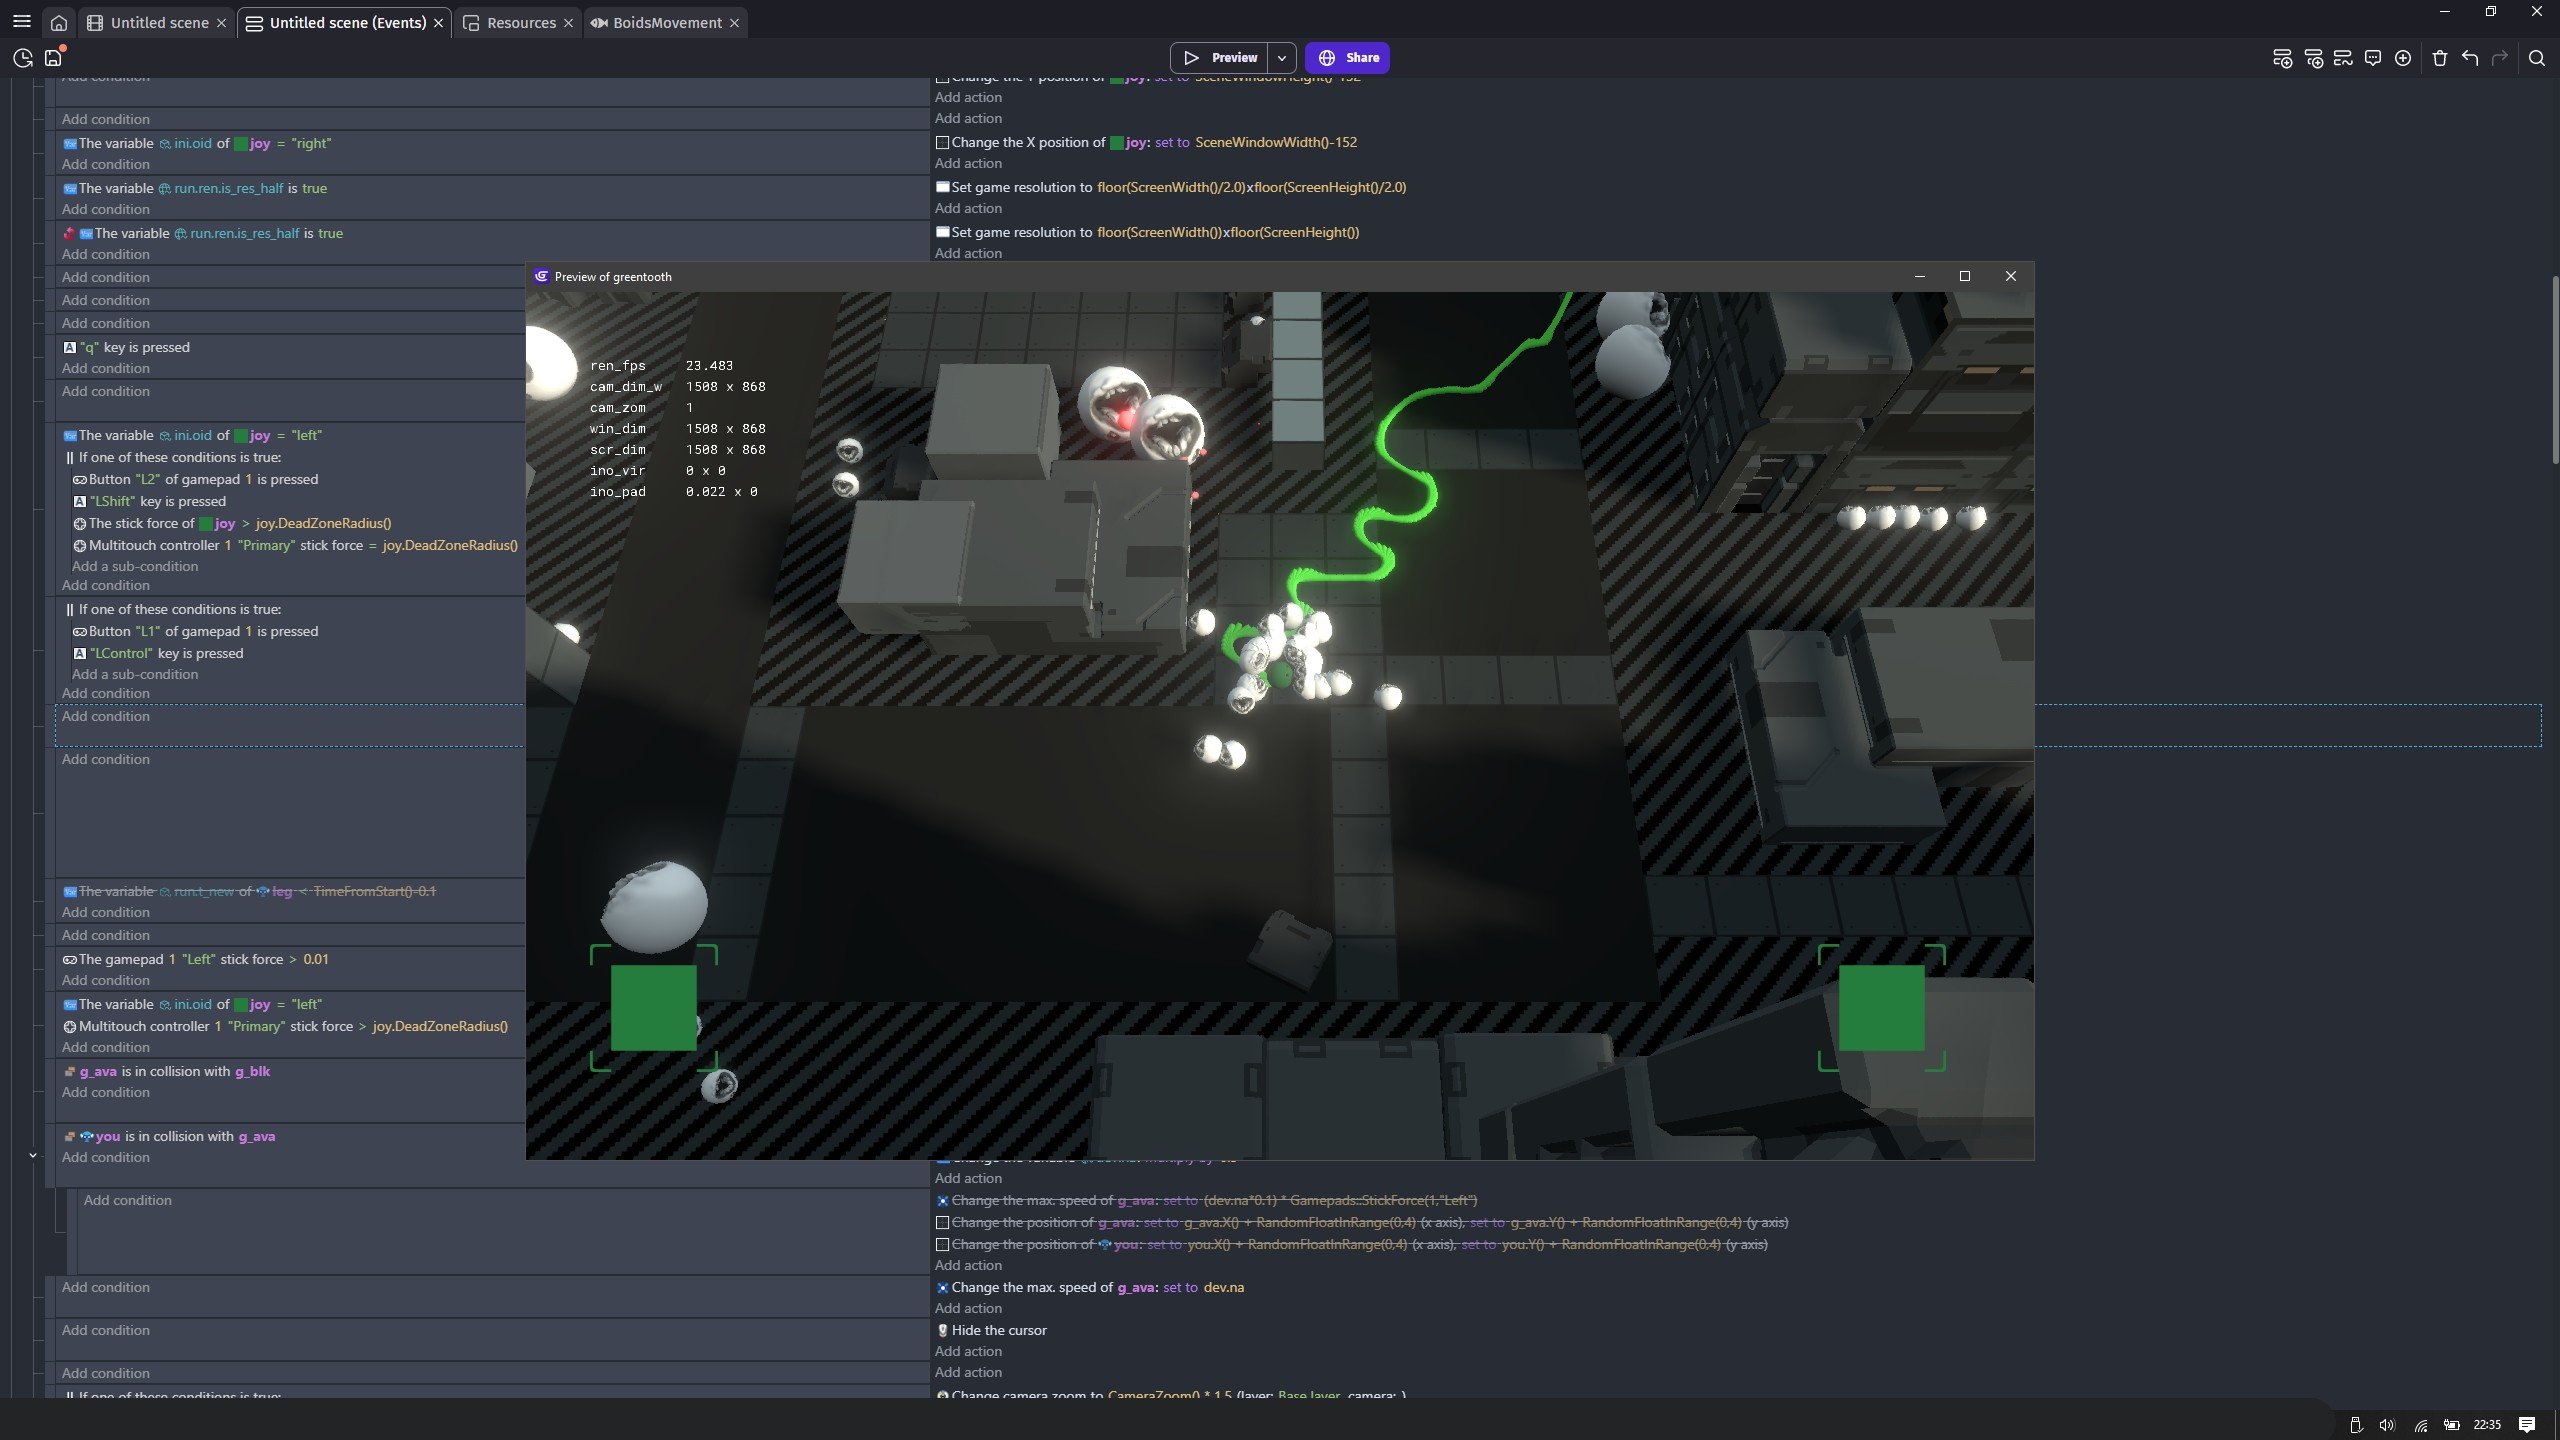Click the ren_fps 23.483 debug readout in preview
The image size is (2560, 1440).
pos(661,366)
